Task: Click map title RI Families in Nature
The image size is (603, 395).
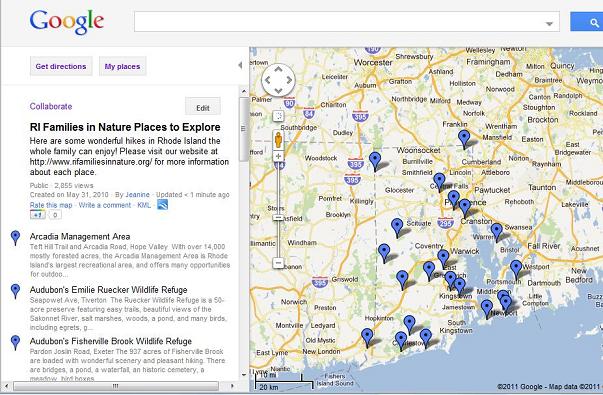Action: tap(125, 127)
